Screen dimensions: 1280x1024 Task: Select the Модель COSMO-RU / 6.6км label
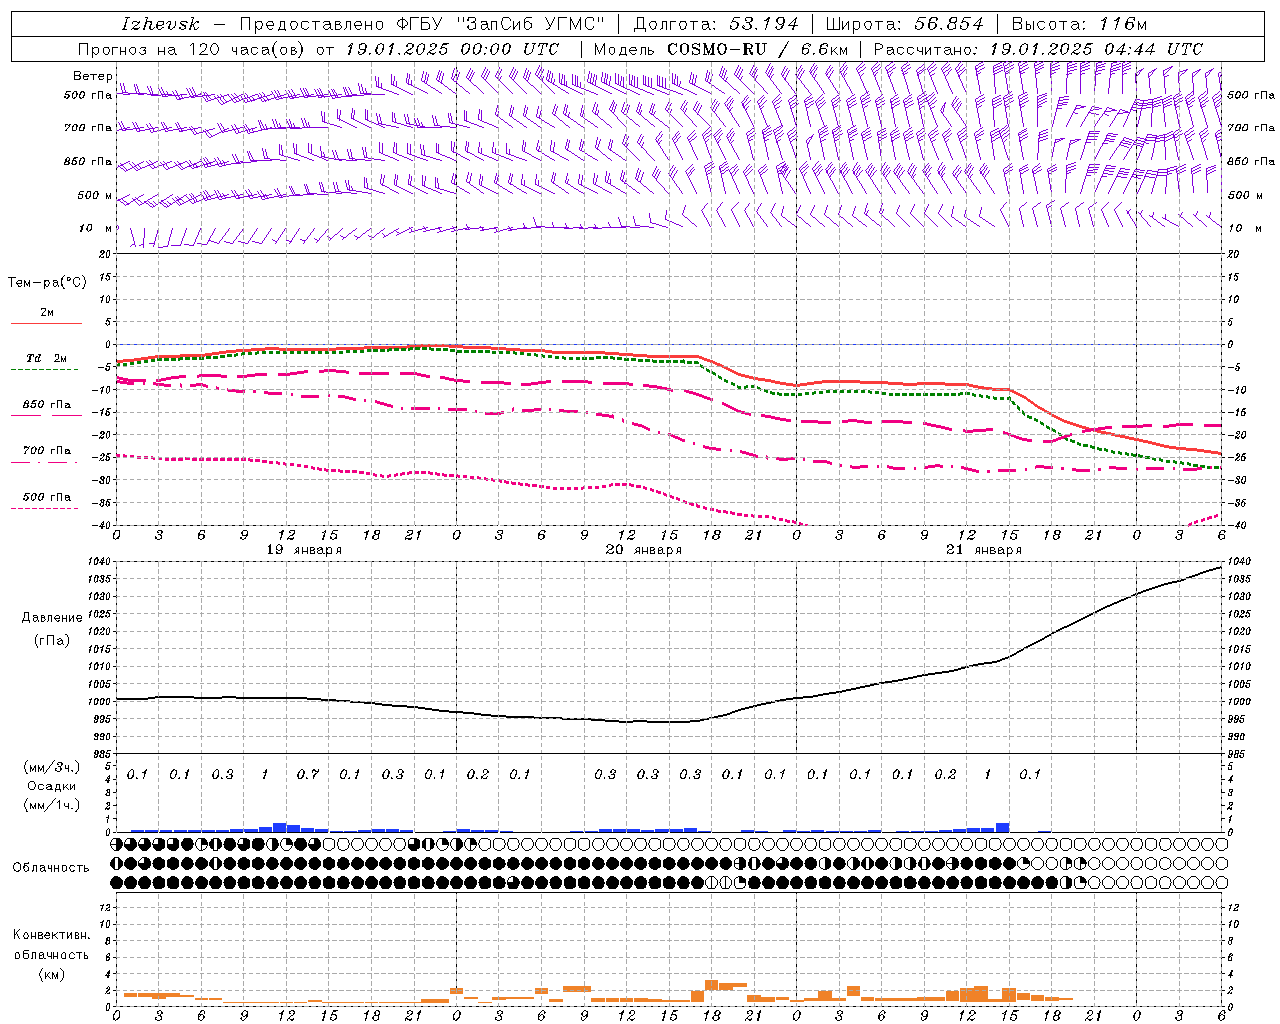point(721,49)
